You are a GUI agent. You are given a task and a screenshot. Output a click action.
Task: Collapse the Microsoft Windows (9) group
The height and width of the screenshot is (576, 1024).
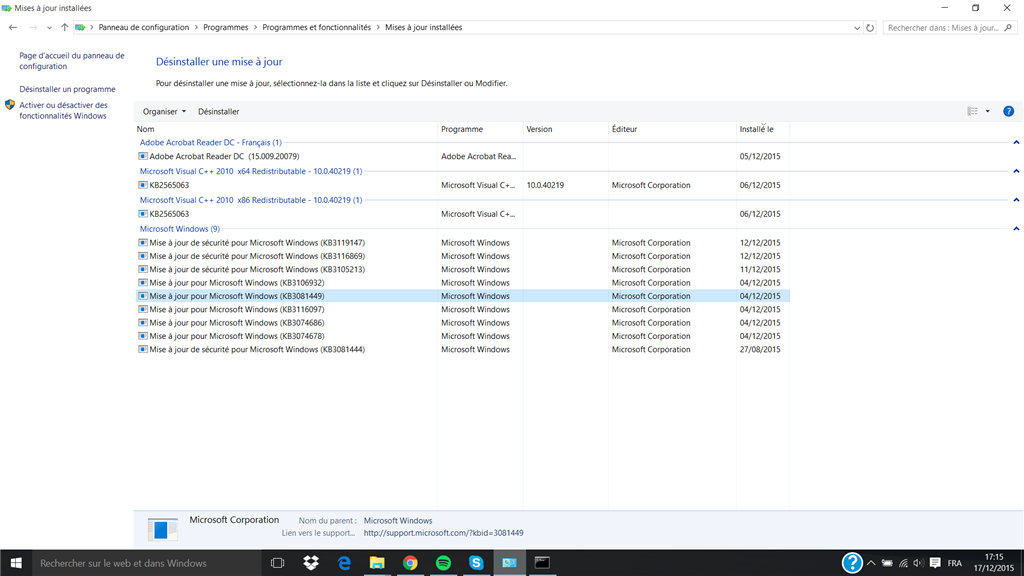[x=1016, y=229]
